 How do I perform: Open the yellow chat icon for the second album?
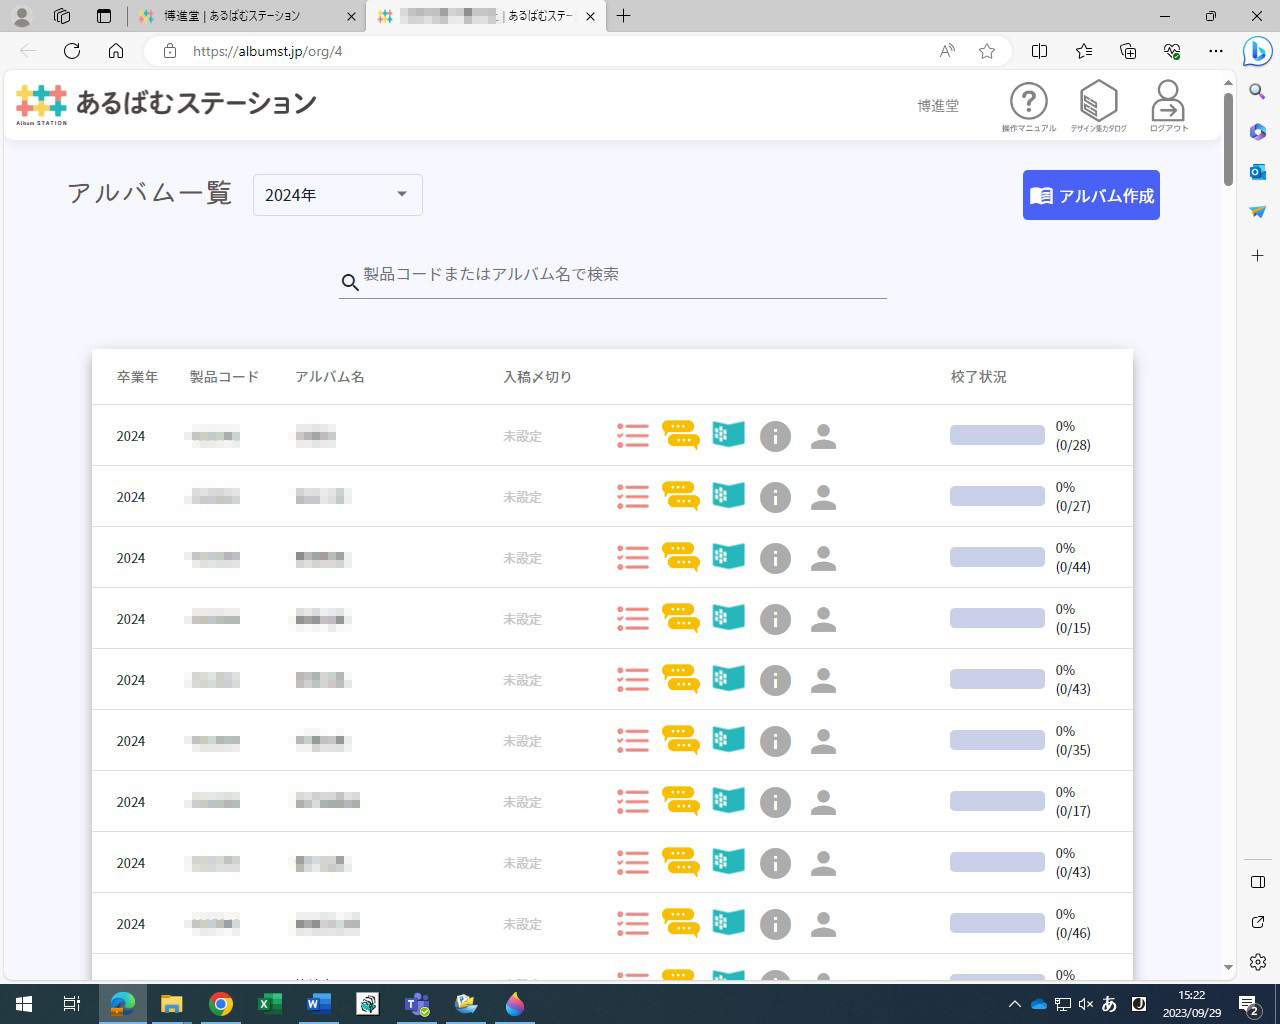[x=681, y=496]
